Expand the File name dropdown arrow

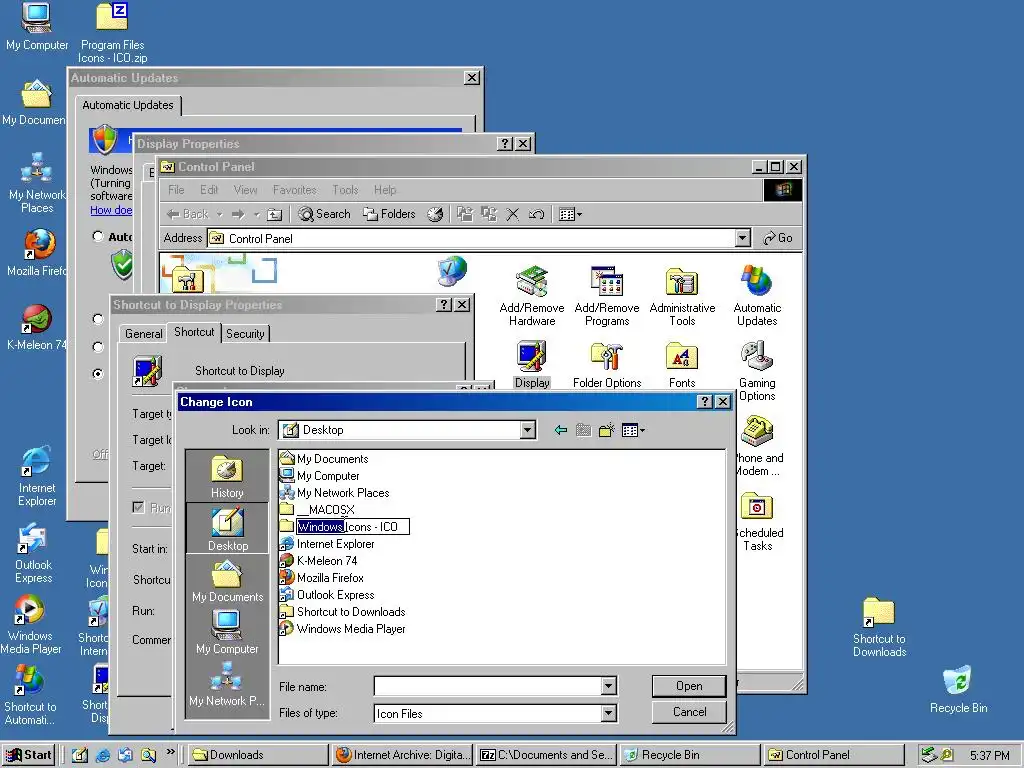coord(609,686)
